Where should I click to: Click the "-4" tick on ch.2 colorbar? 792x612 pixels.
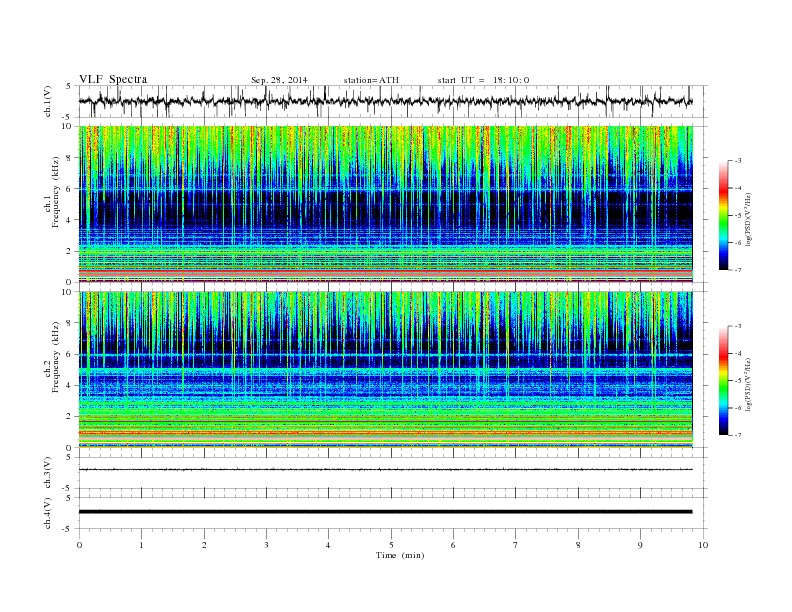tap(738, 353)
